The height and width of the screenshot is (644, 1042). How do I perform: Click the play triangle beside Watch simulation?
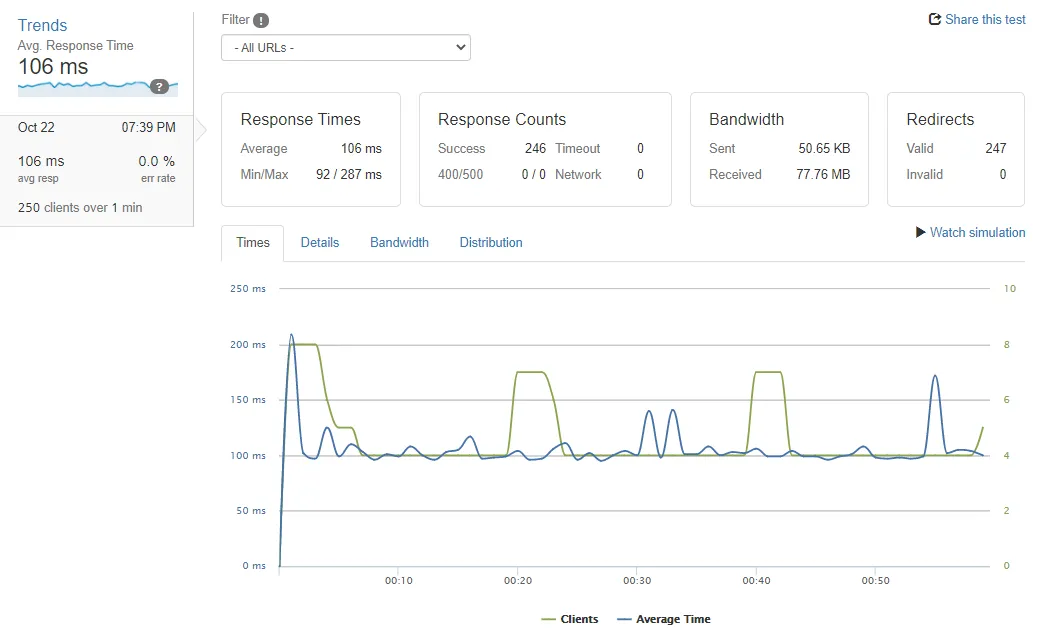pos(919,232)
